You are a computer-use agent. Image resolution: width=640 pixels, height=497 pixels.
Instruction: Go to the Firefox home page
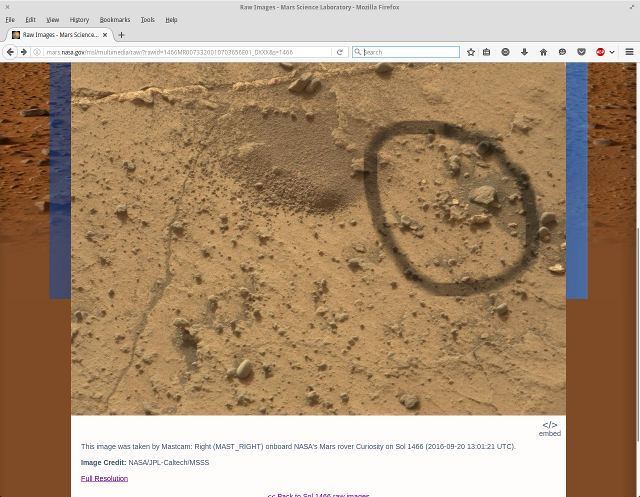point(543,52)
